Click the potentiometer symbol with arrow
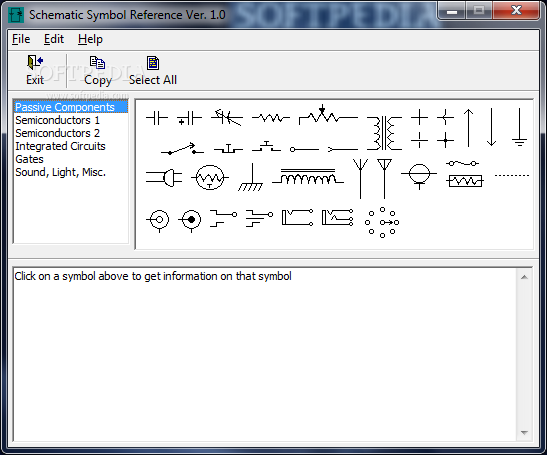This screenshot has height=455, width=547. [x=328, y=114]
